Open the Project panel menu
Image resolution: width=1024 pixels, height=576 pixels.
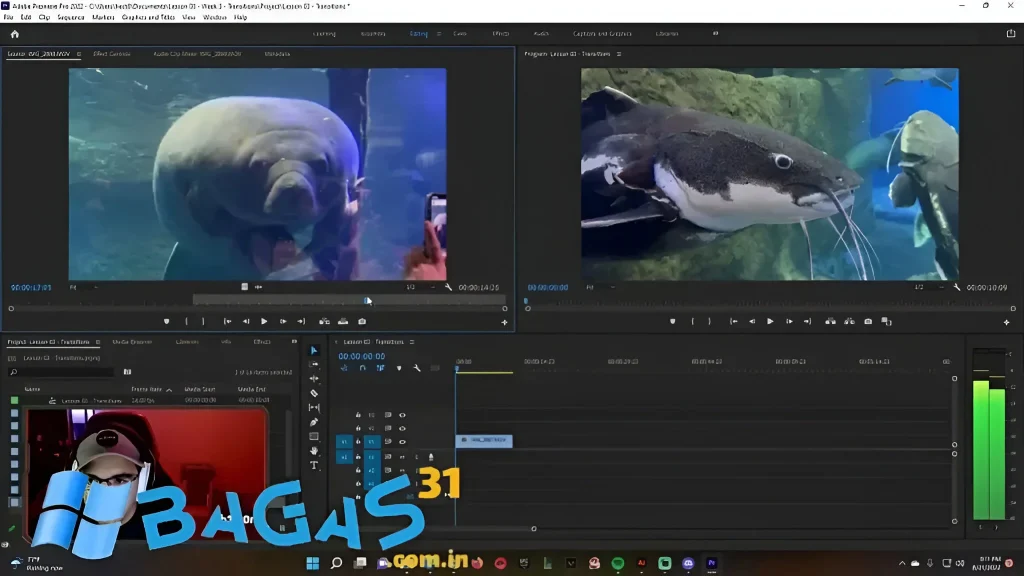(x=97, y=342)
